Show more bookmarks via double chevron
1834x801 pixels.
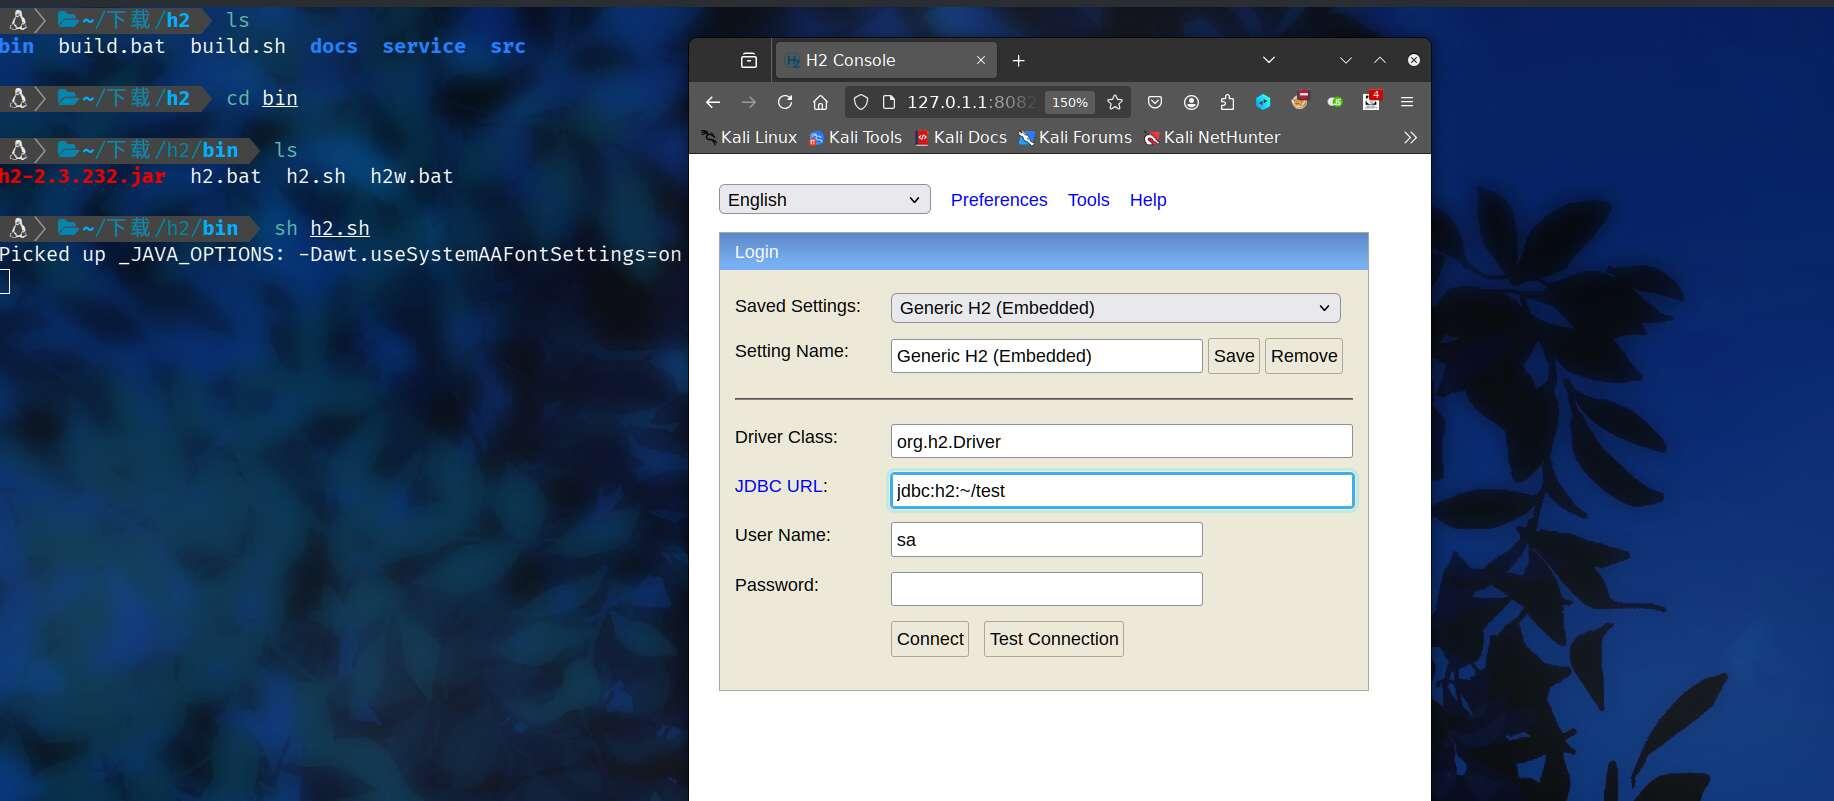[x=1410, y=138]
